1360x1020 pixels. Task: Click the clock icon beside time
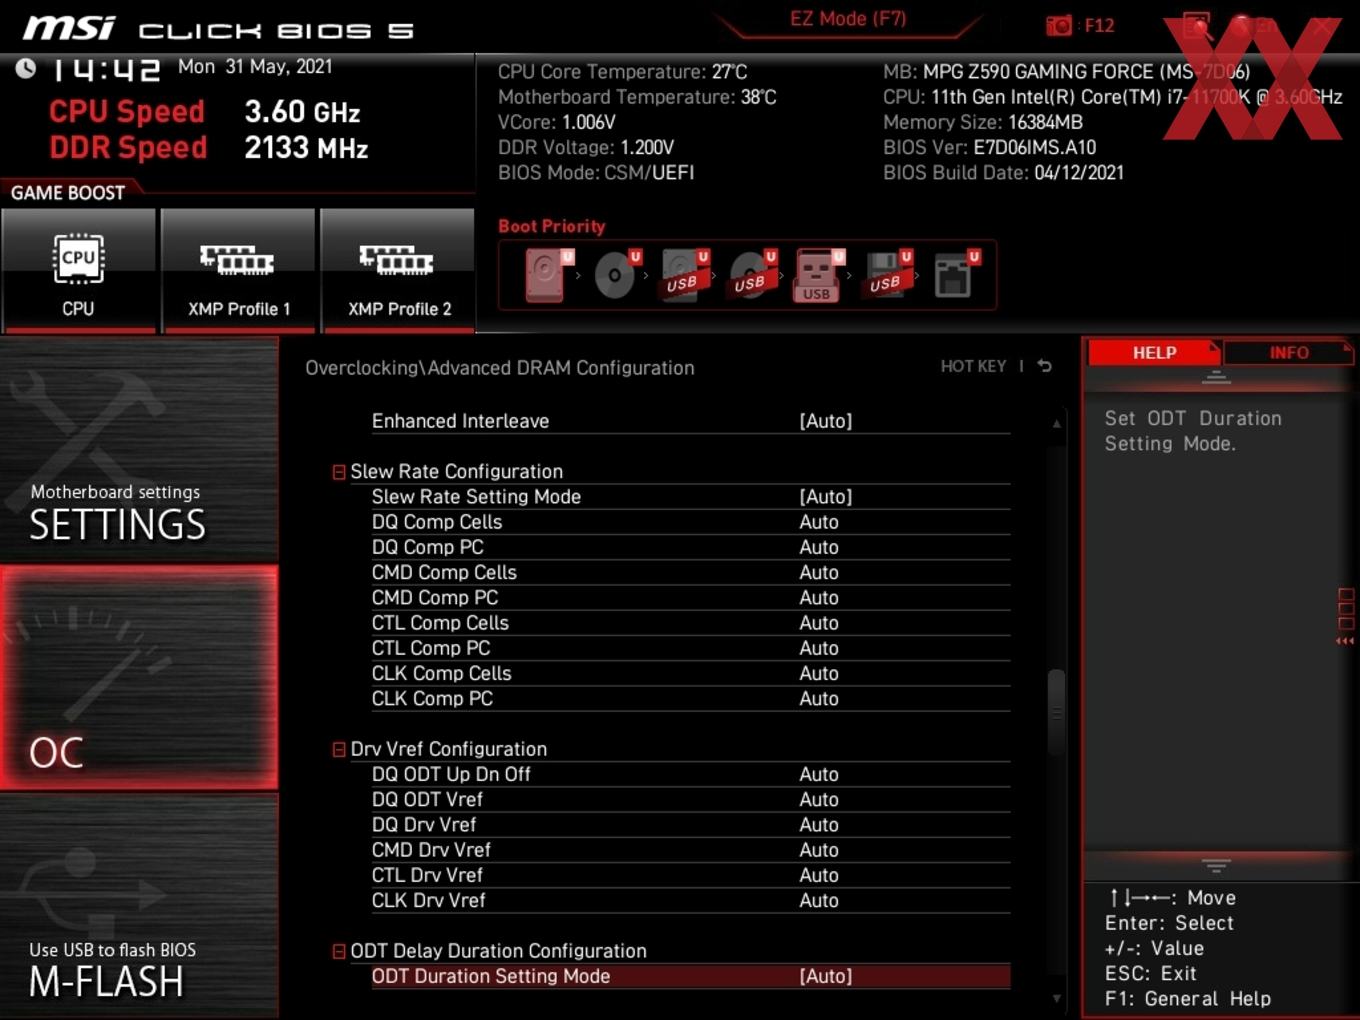pos(26,68)
